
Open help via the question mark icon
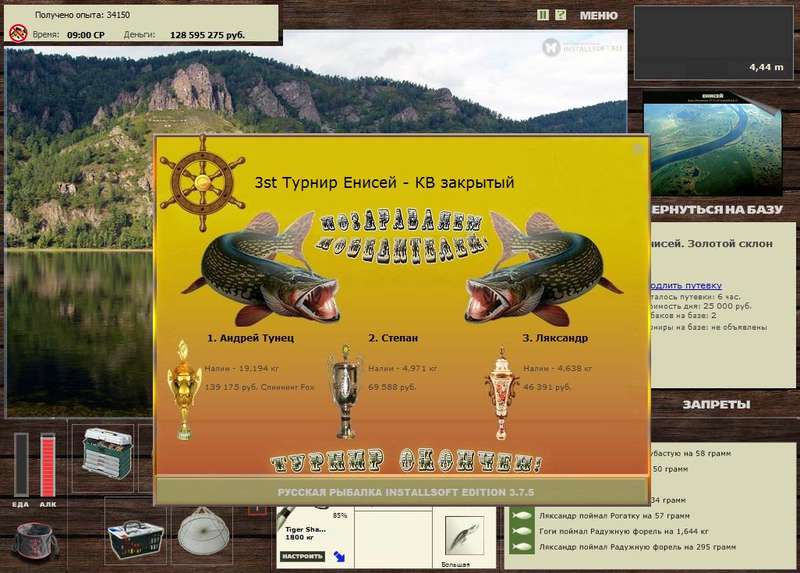(x=560, y=15)
